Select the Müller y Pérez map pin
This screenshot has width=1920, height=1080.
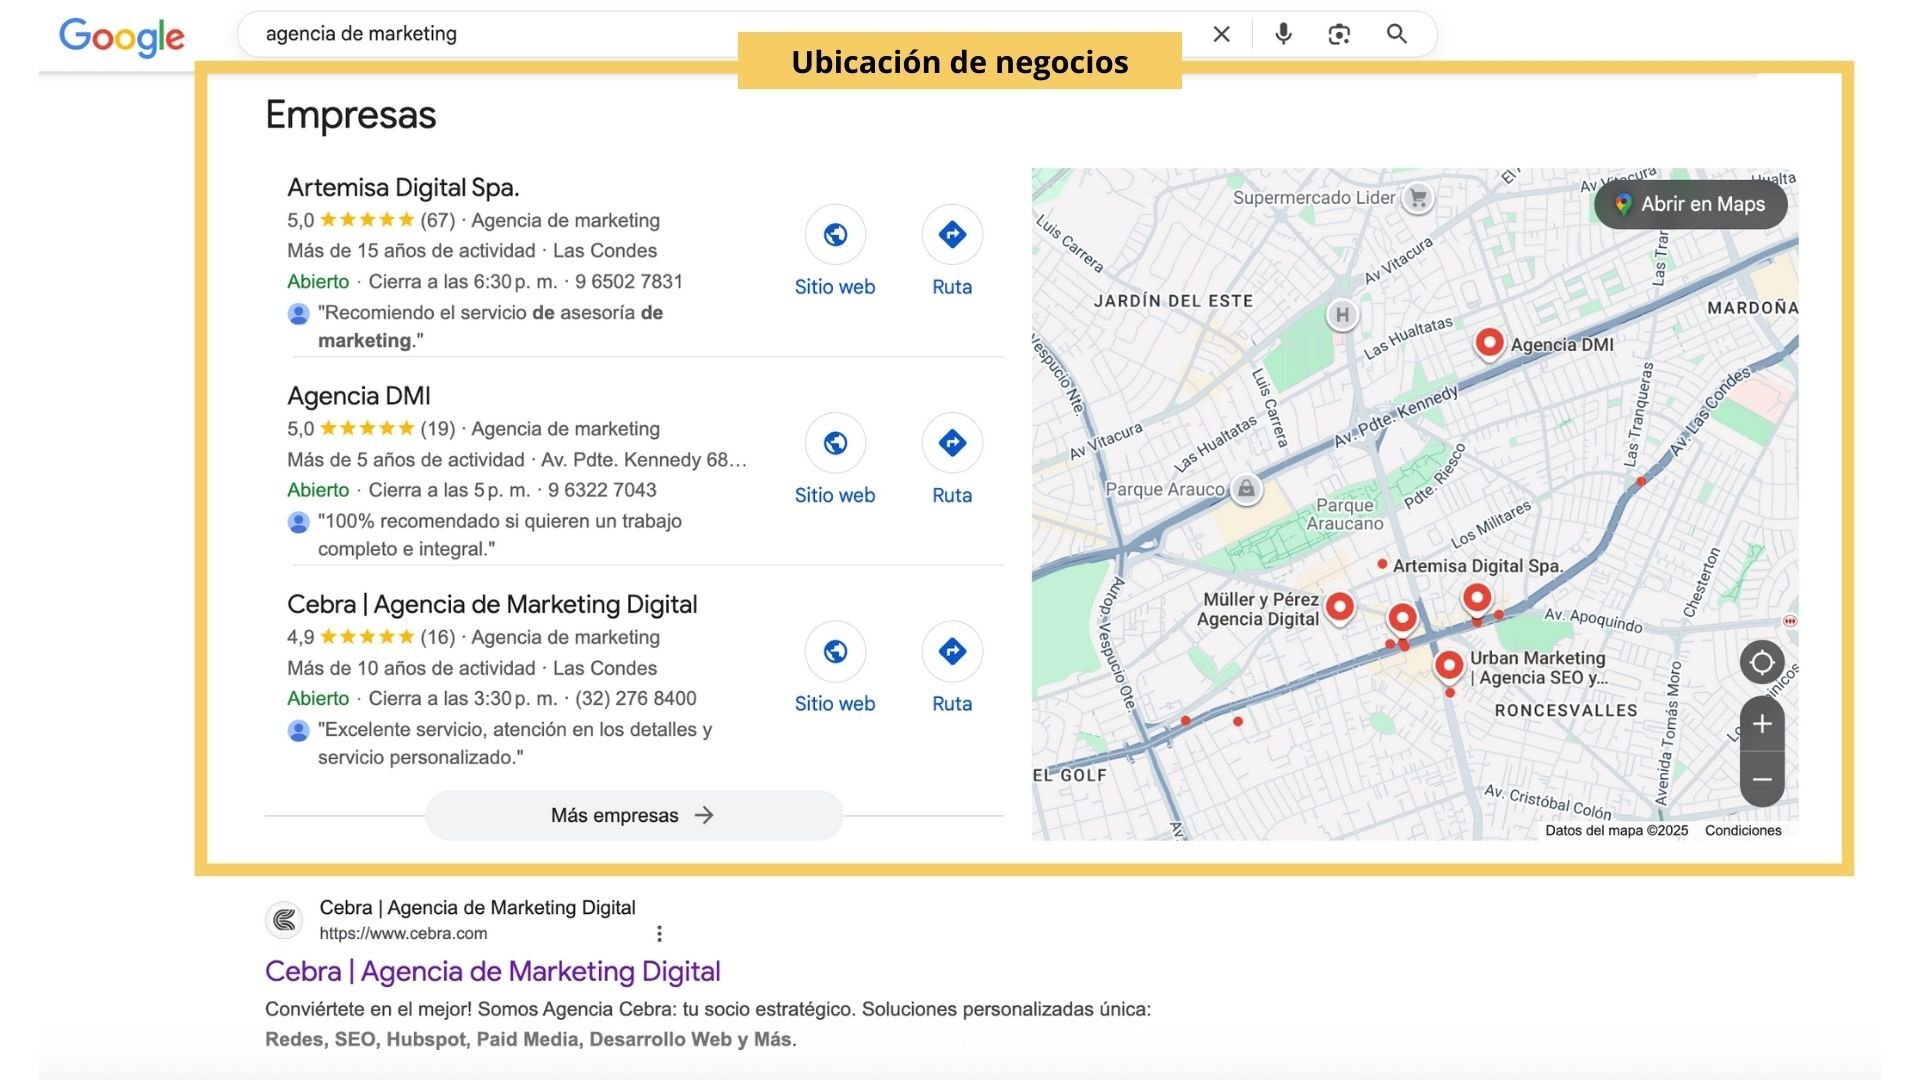pos(1339,608)
